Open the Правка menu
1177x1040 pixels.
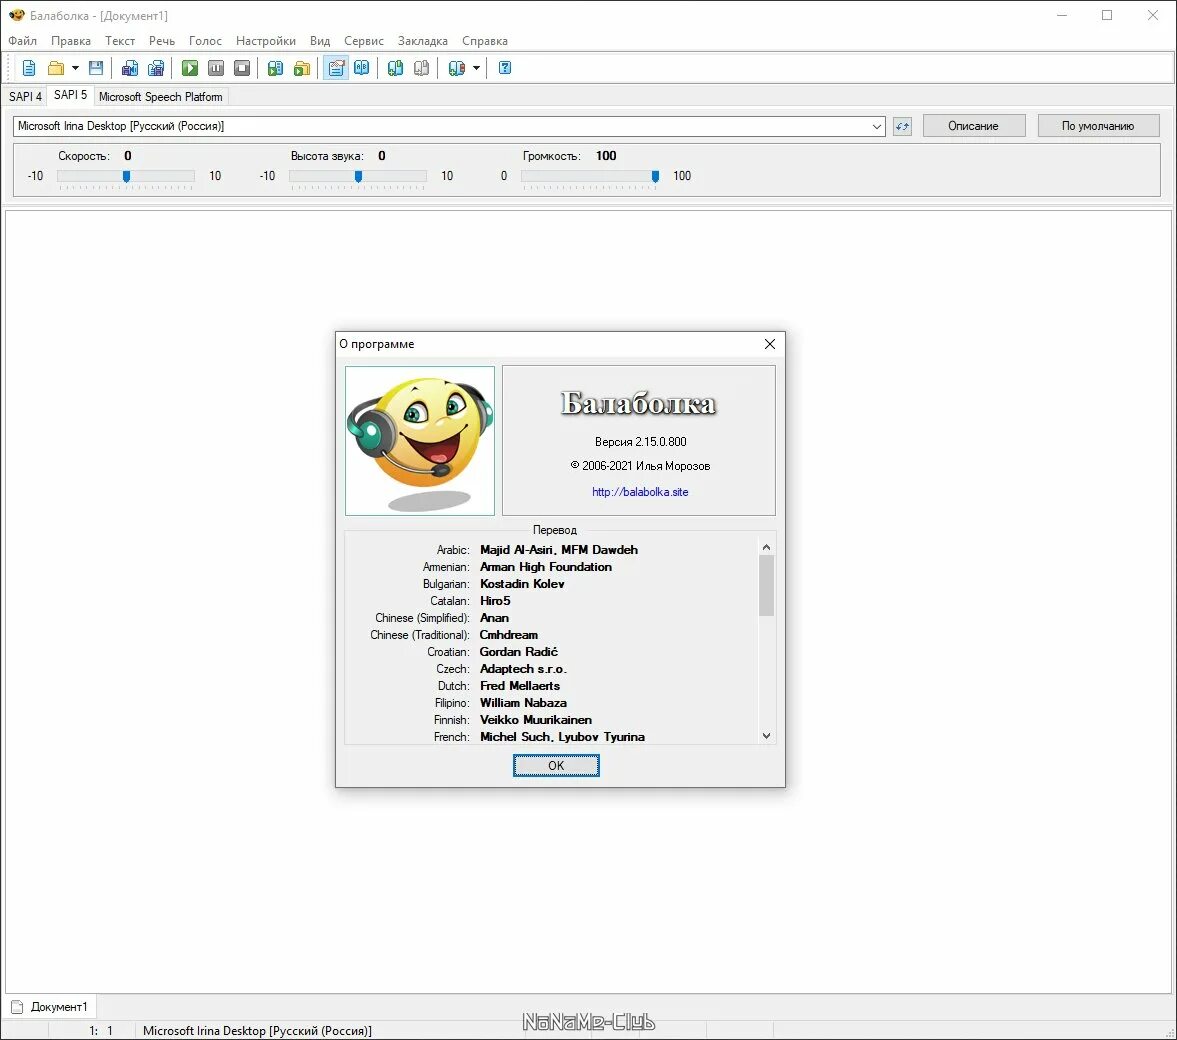(71, 41)
